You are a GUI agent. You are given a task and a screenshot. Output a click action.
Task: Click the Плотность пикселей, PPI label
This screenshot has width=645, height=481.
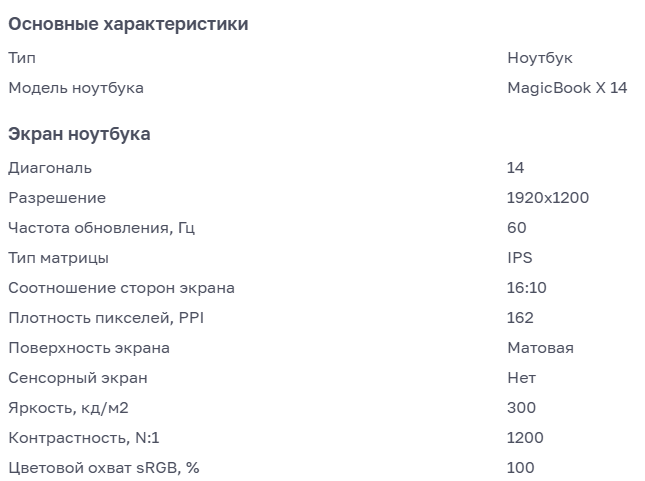point(106,318)
